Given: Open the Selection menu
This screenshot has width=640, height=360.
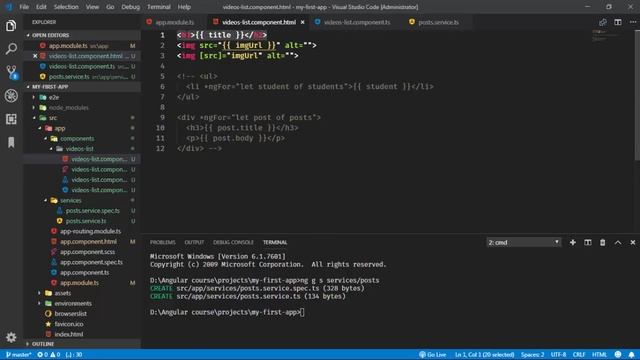Looking at the screenshot, I should coord(66,7).
